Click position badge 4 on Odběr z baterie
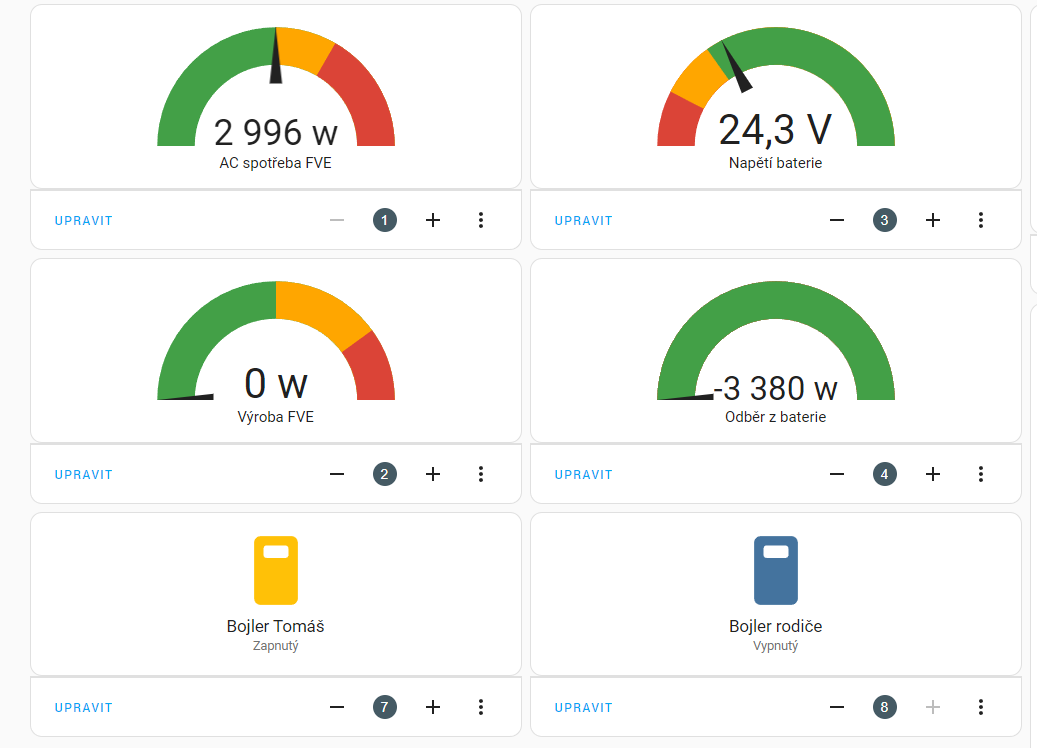1037x748 pixels. (x=885, y=474)
